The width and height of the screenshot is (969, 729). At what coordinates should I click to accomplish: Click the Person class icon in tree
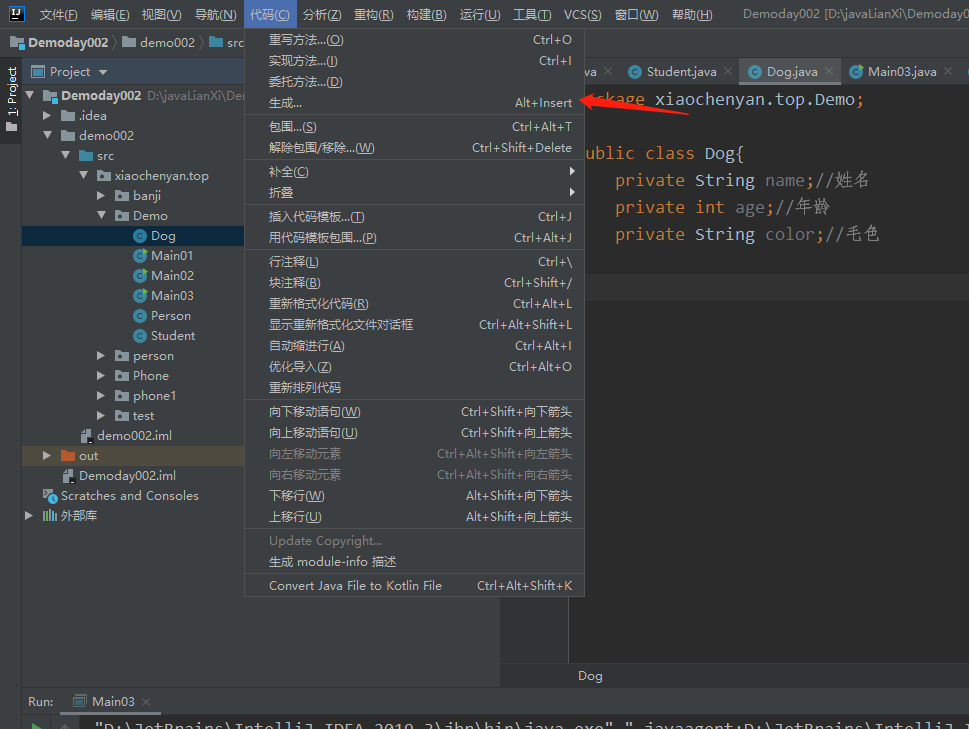(140, 316)
